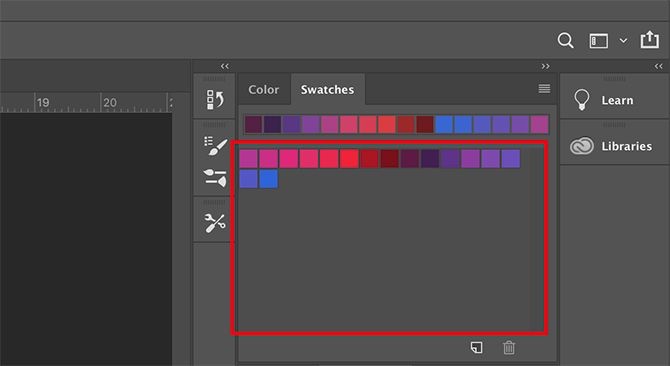Select the blue swatch in second row
Image resolution: width=670 pixels, height=366 pixels.
click(x=268, y=179)
